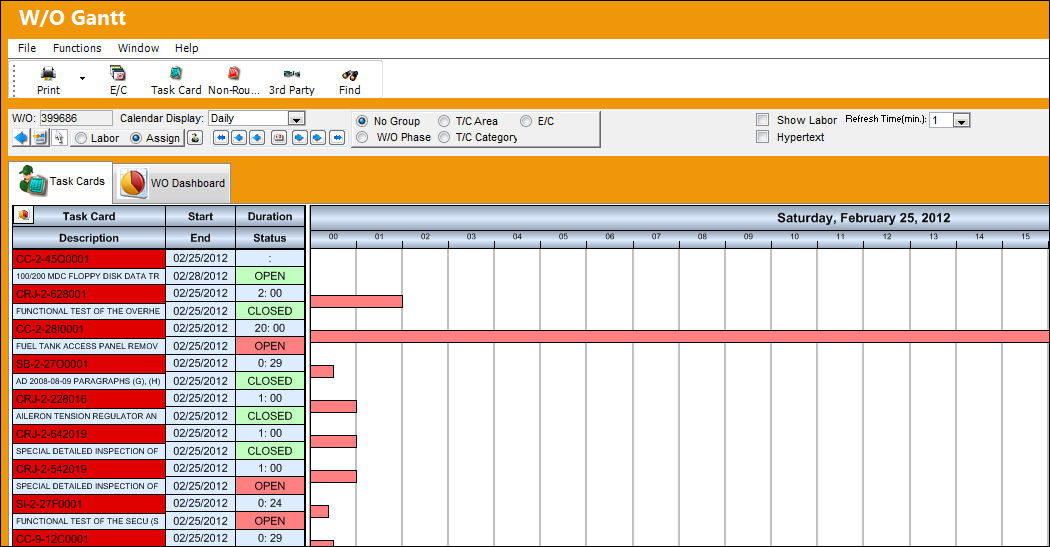
Task: Enable the Hypertext checkbox
Action: 762,137
